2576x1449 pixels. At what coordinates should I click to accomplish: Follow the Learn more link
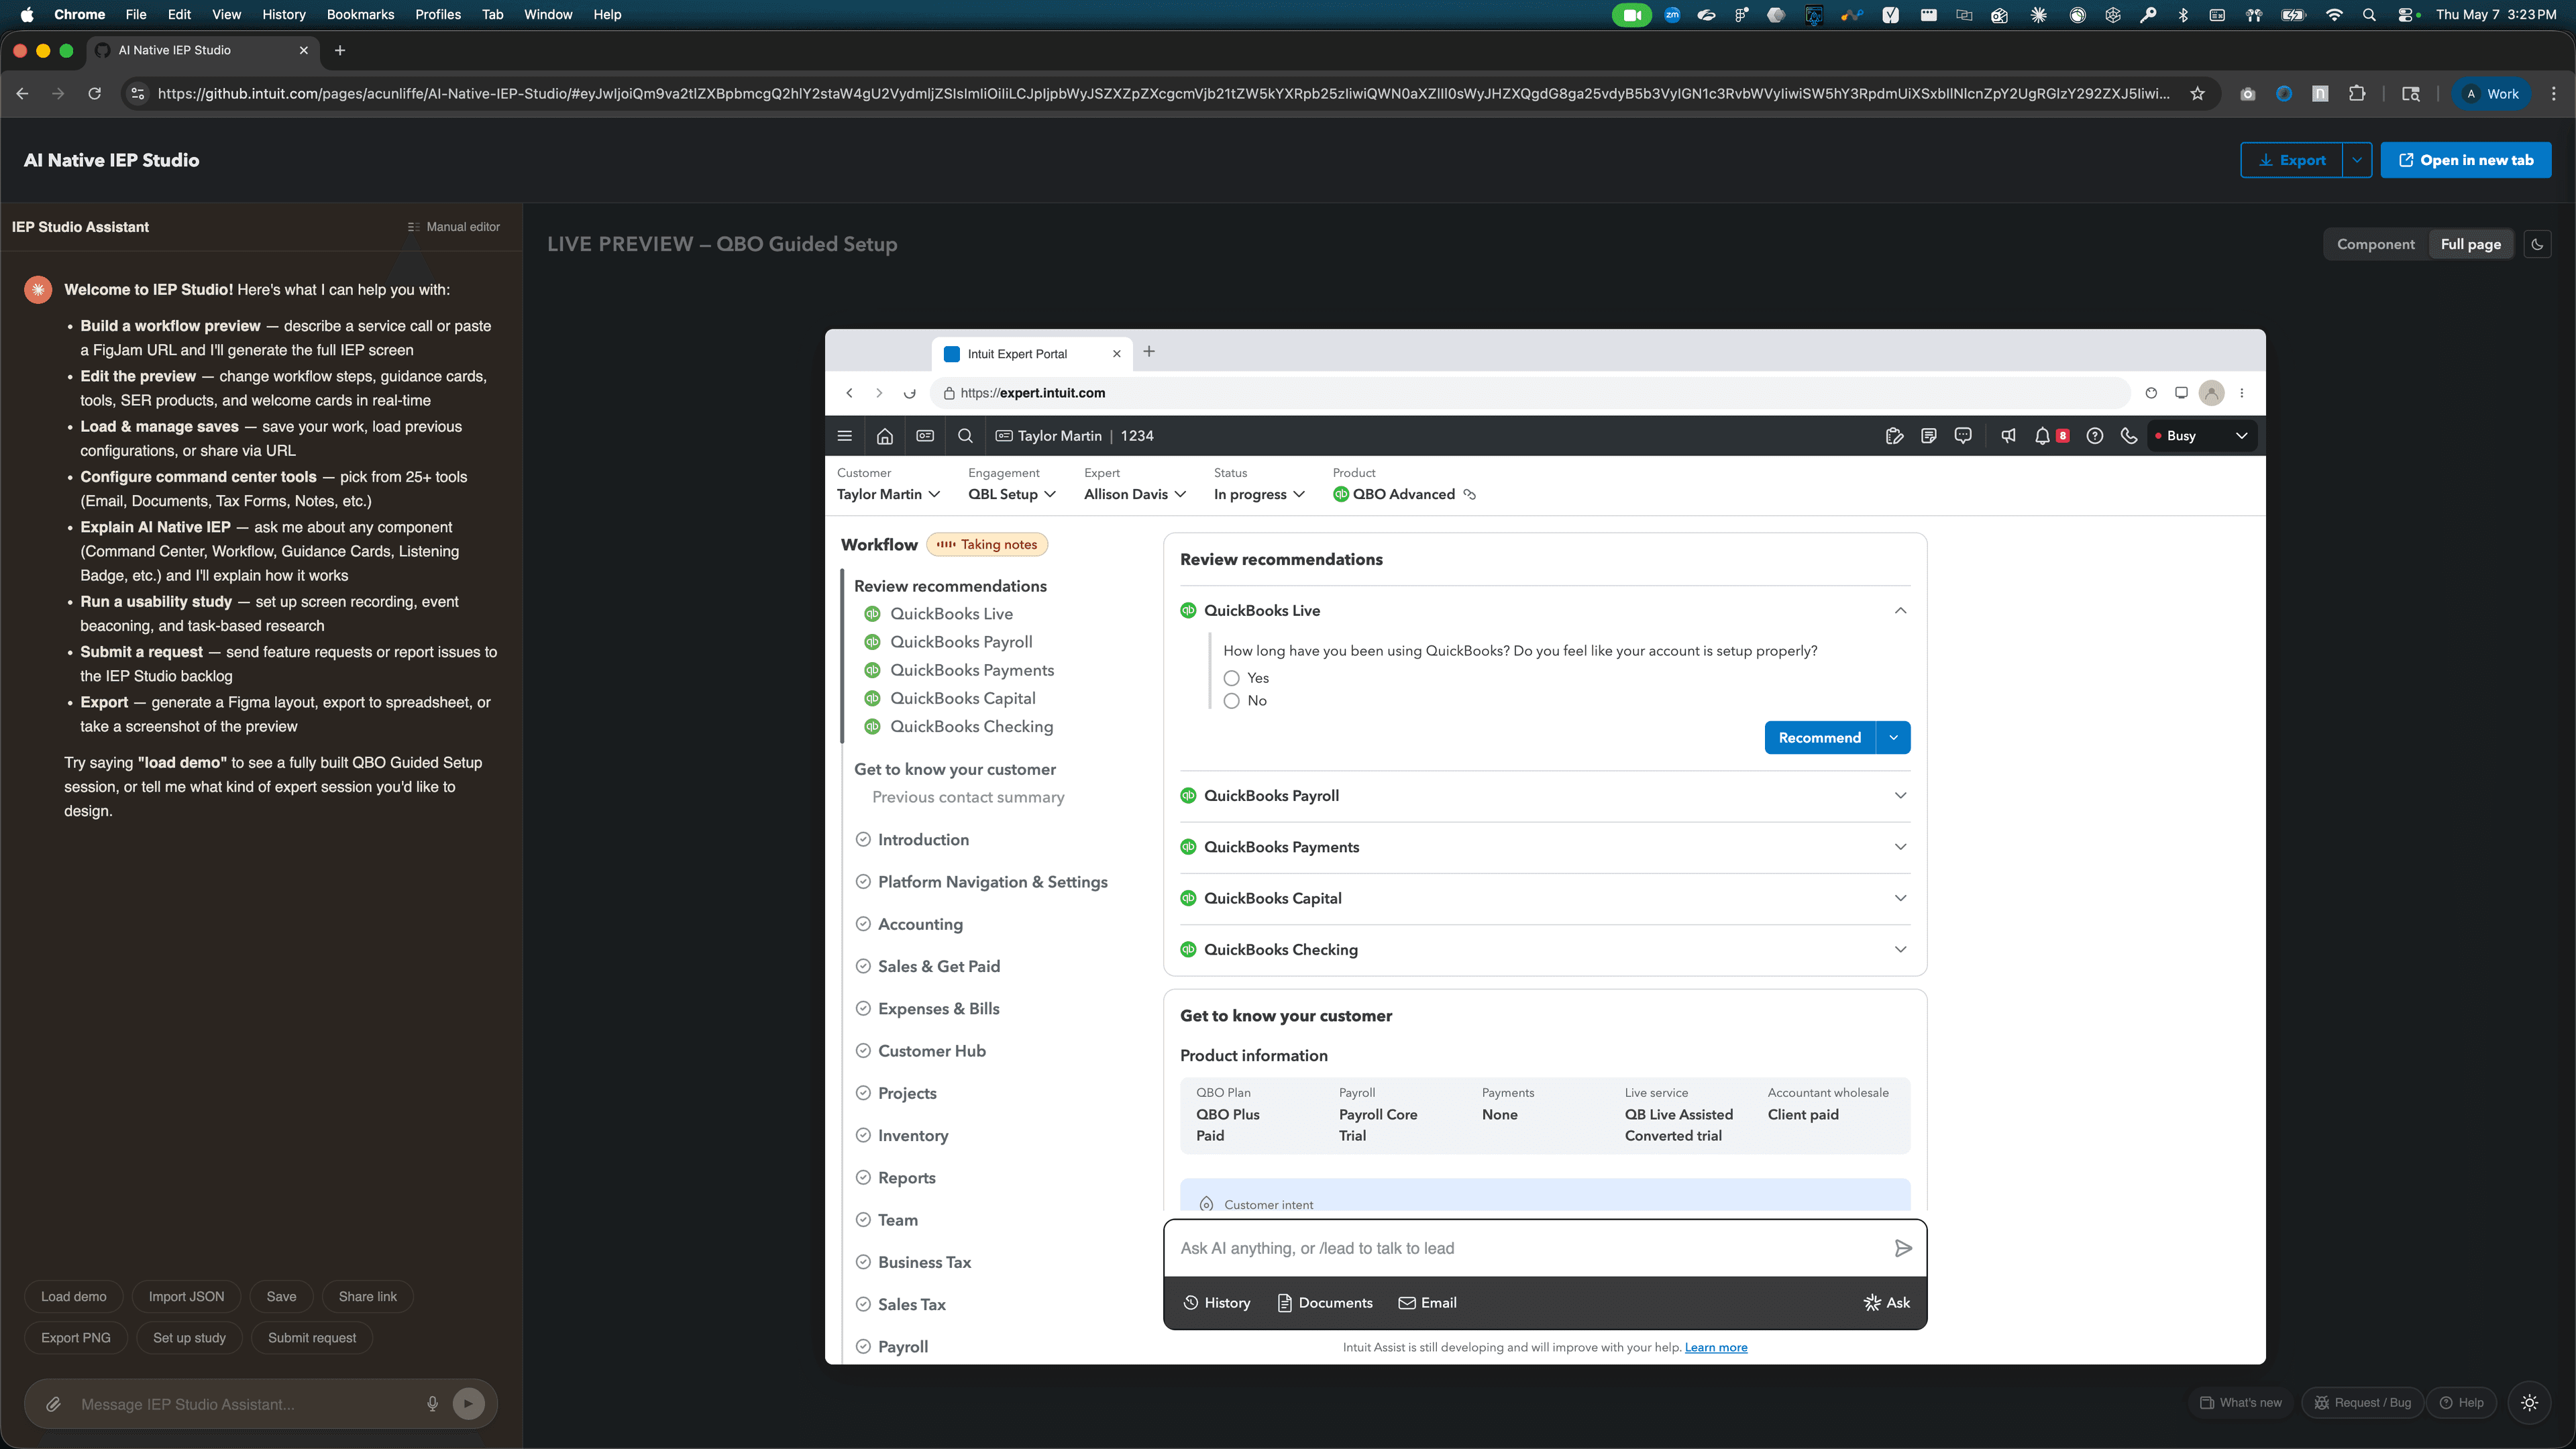tap(1716, 1348)
